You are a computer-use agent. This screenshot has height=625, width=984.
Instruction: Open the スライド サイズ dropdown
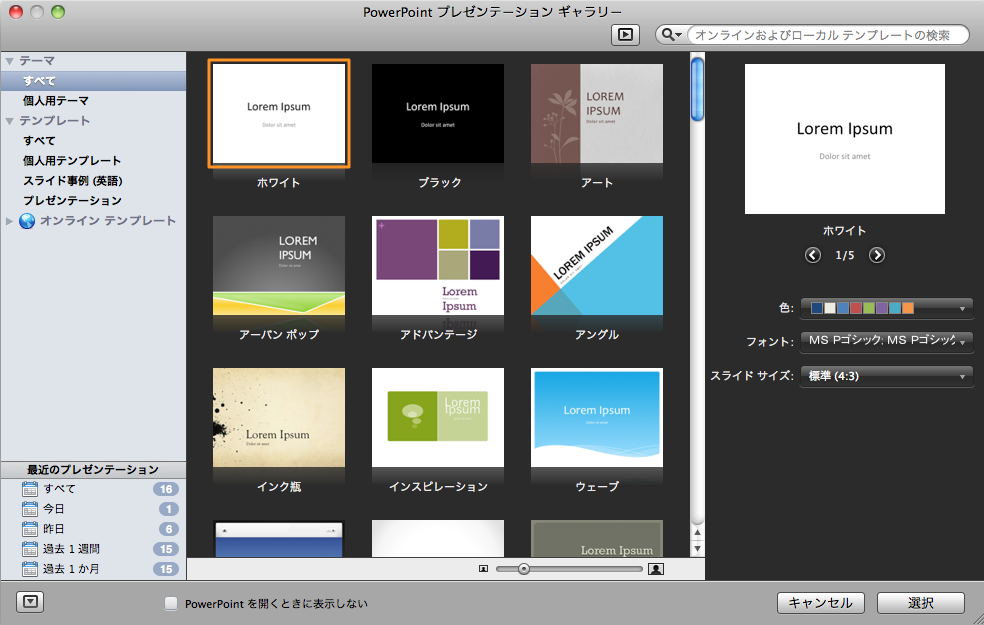887,376
